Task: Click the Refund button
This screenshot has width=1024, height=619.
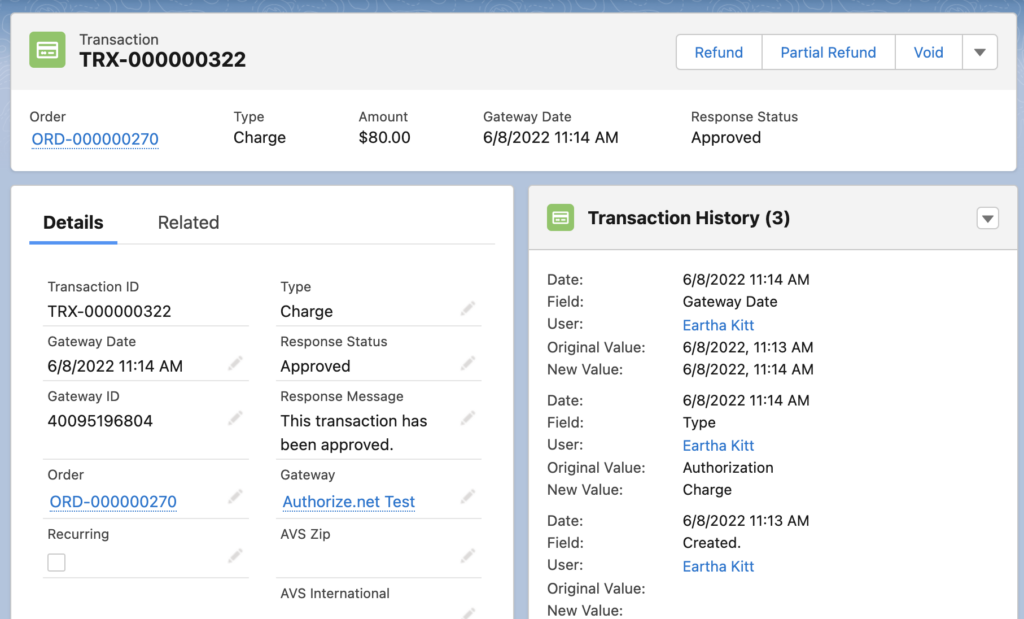Action: pyautogui.click(x=719, y=52)
